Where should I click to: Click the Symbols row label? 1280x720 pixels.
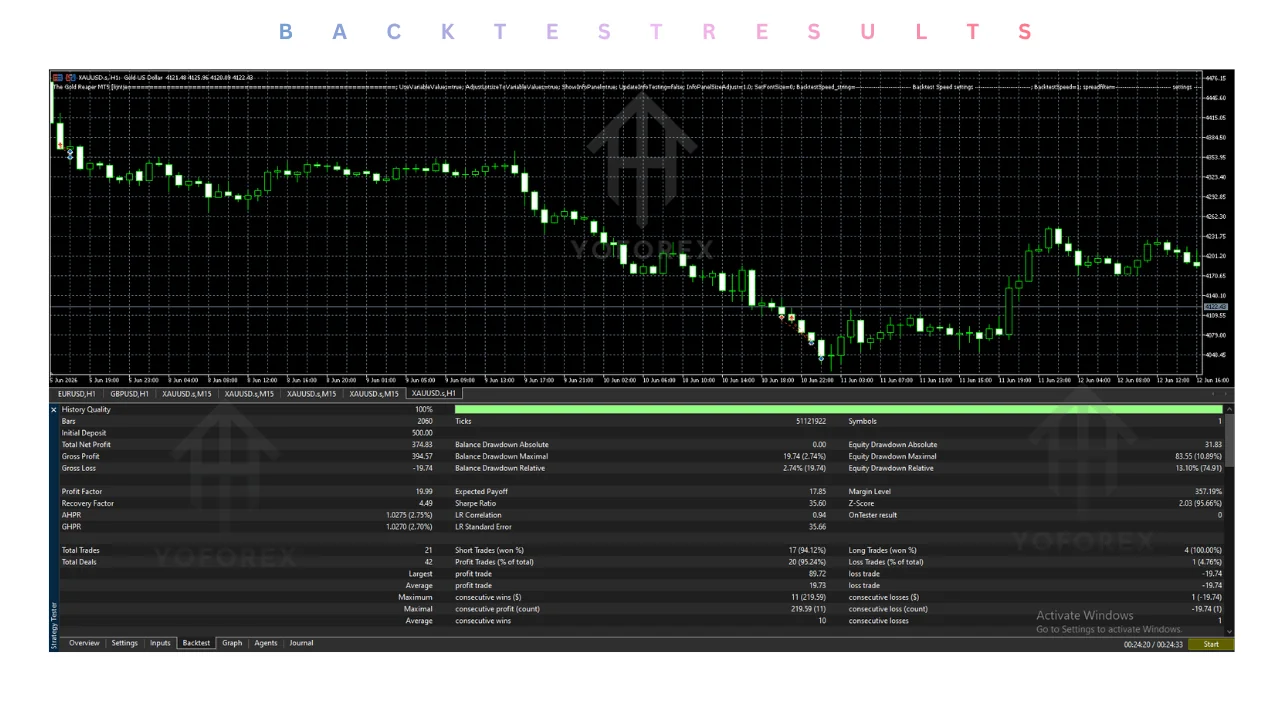coord(862,422)
